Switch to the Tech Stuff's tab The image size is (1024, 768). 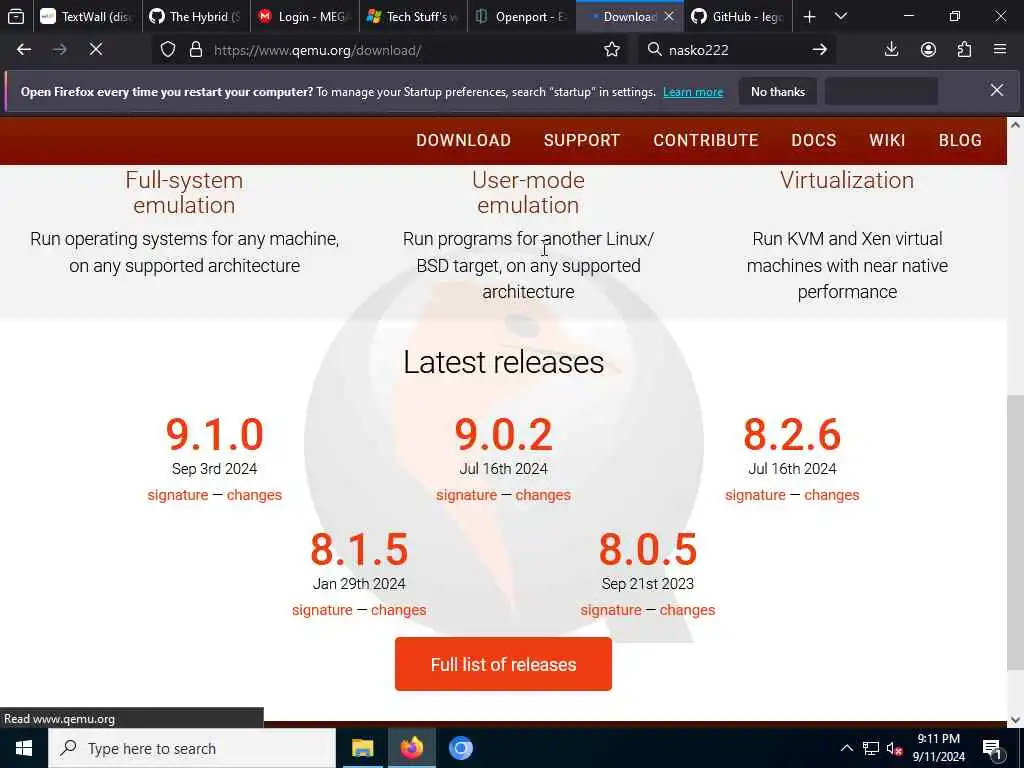pyautogui.click(x=413, y=16)
